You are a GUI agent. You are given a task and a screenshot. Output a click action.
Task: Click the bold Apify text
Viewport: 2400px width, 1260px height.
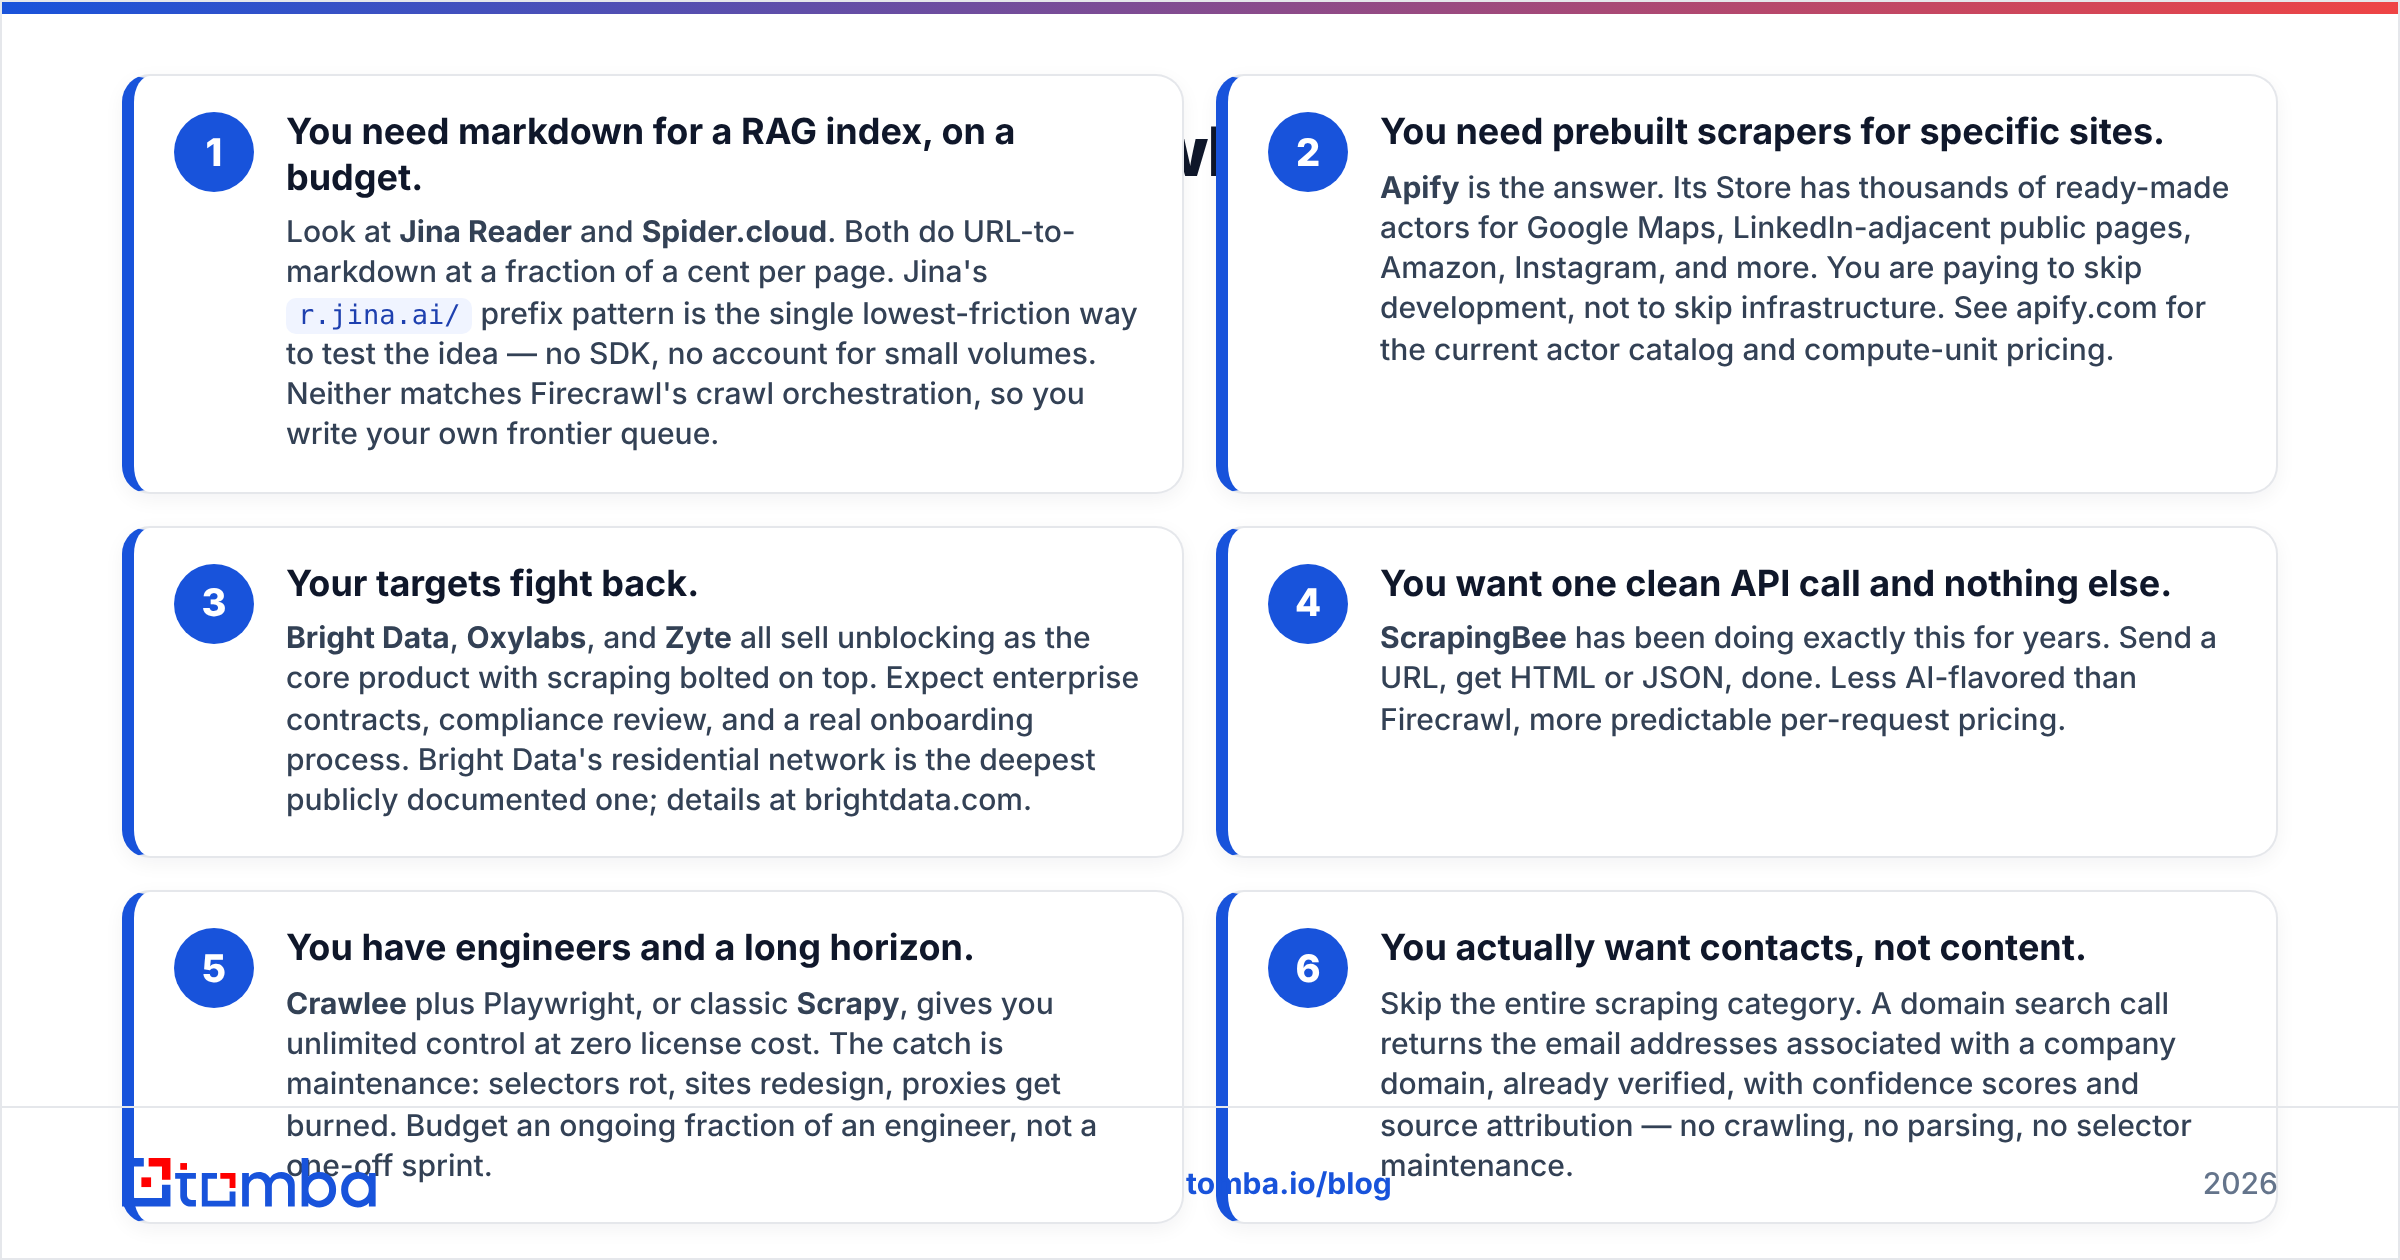(x=1419, y=188)
